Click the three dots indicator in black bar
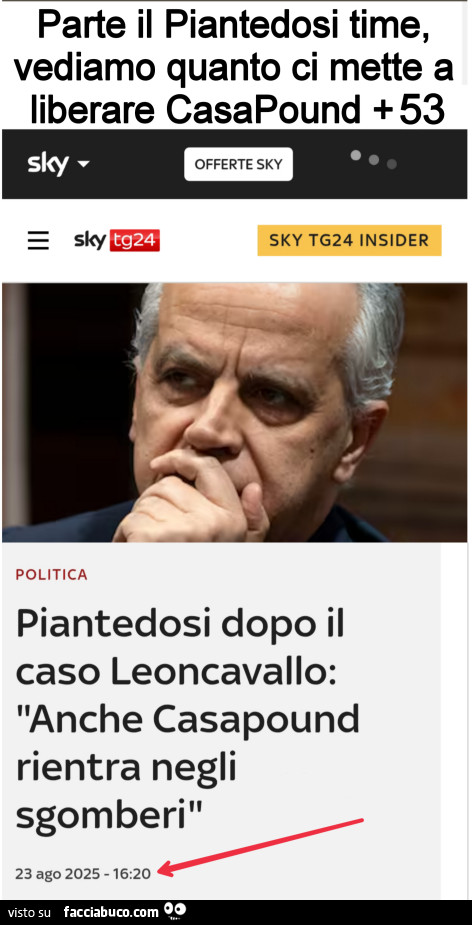The height and width of the screenshot is (925, 472). 373,159
